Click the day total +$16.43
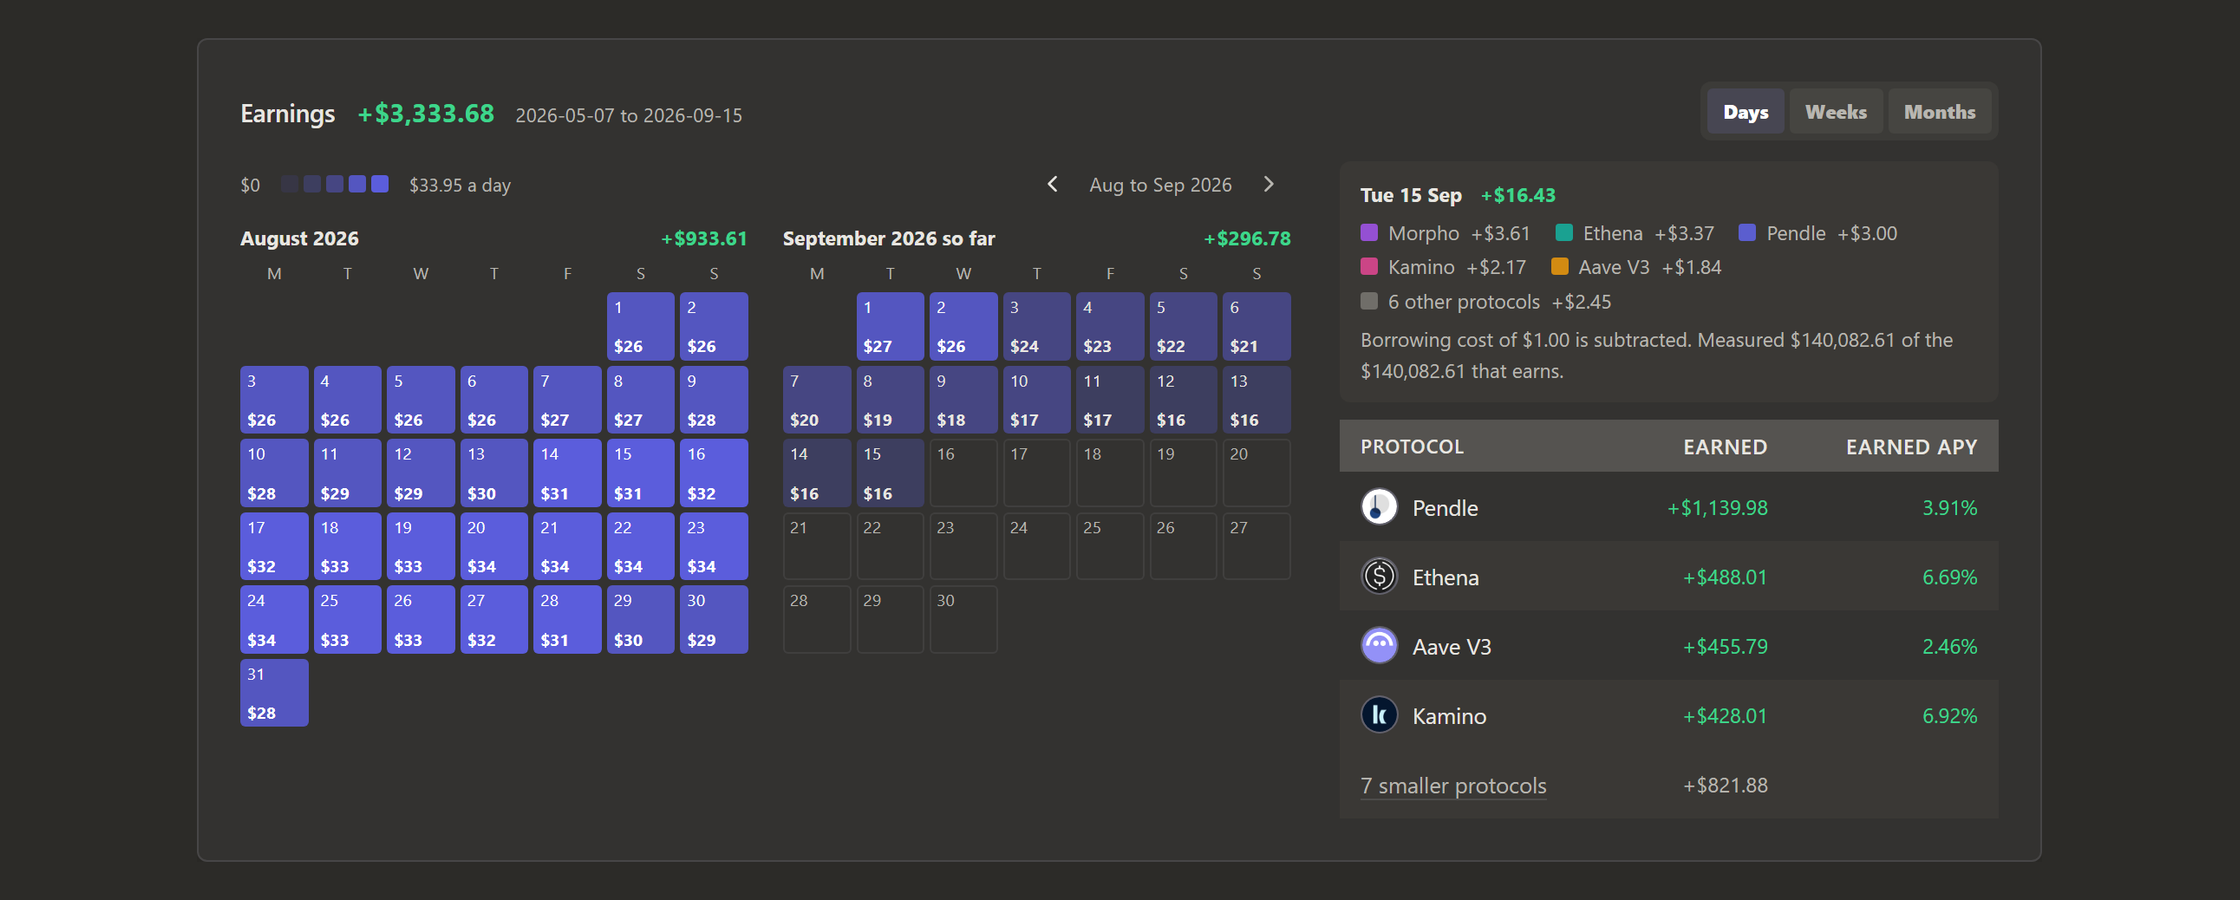Screen dimensions: 2240x900 [x=1518, y=195]
